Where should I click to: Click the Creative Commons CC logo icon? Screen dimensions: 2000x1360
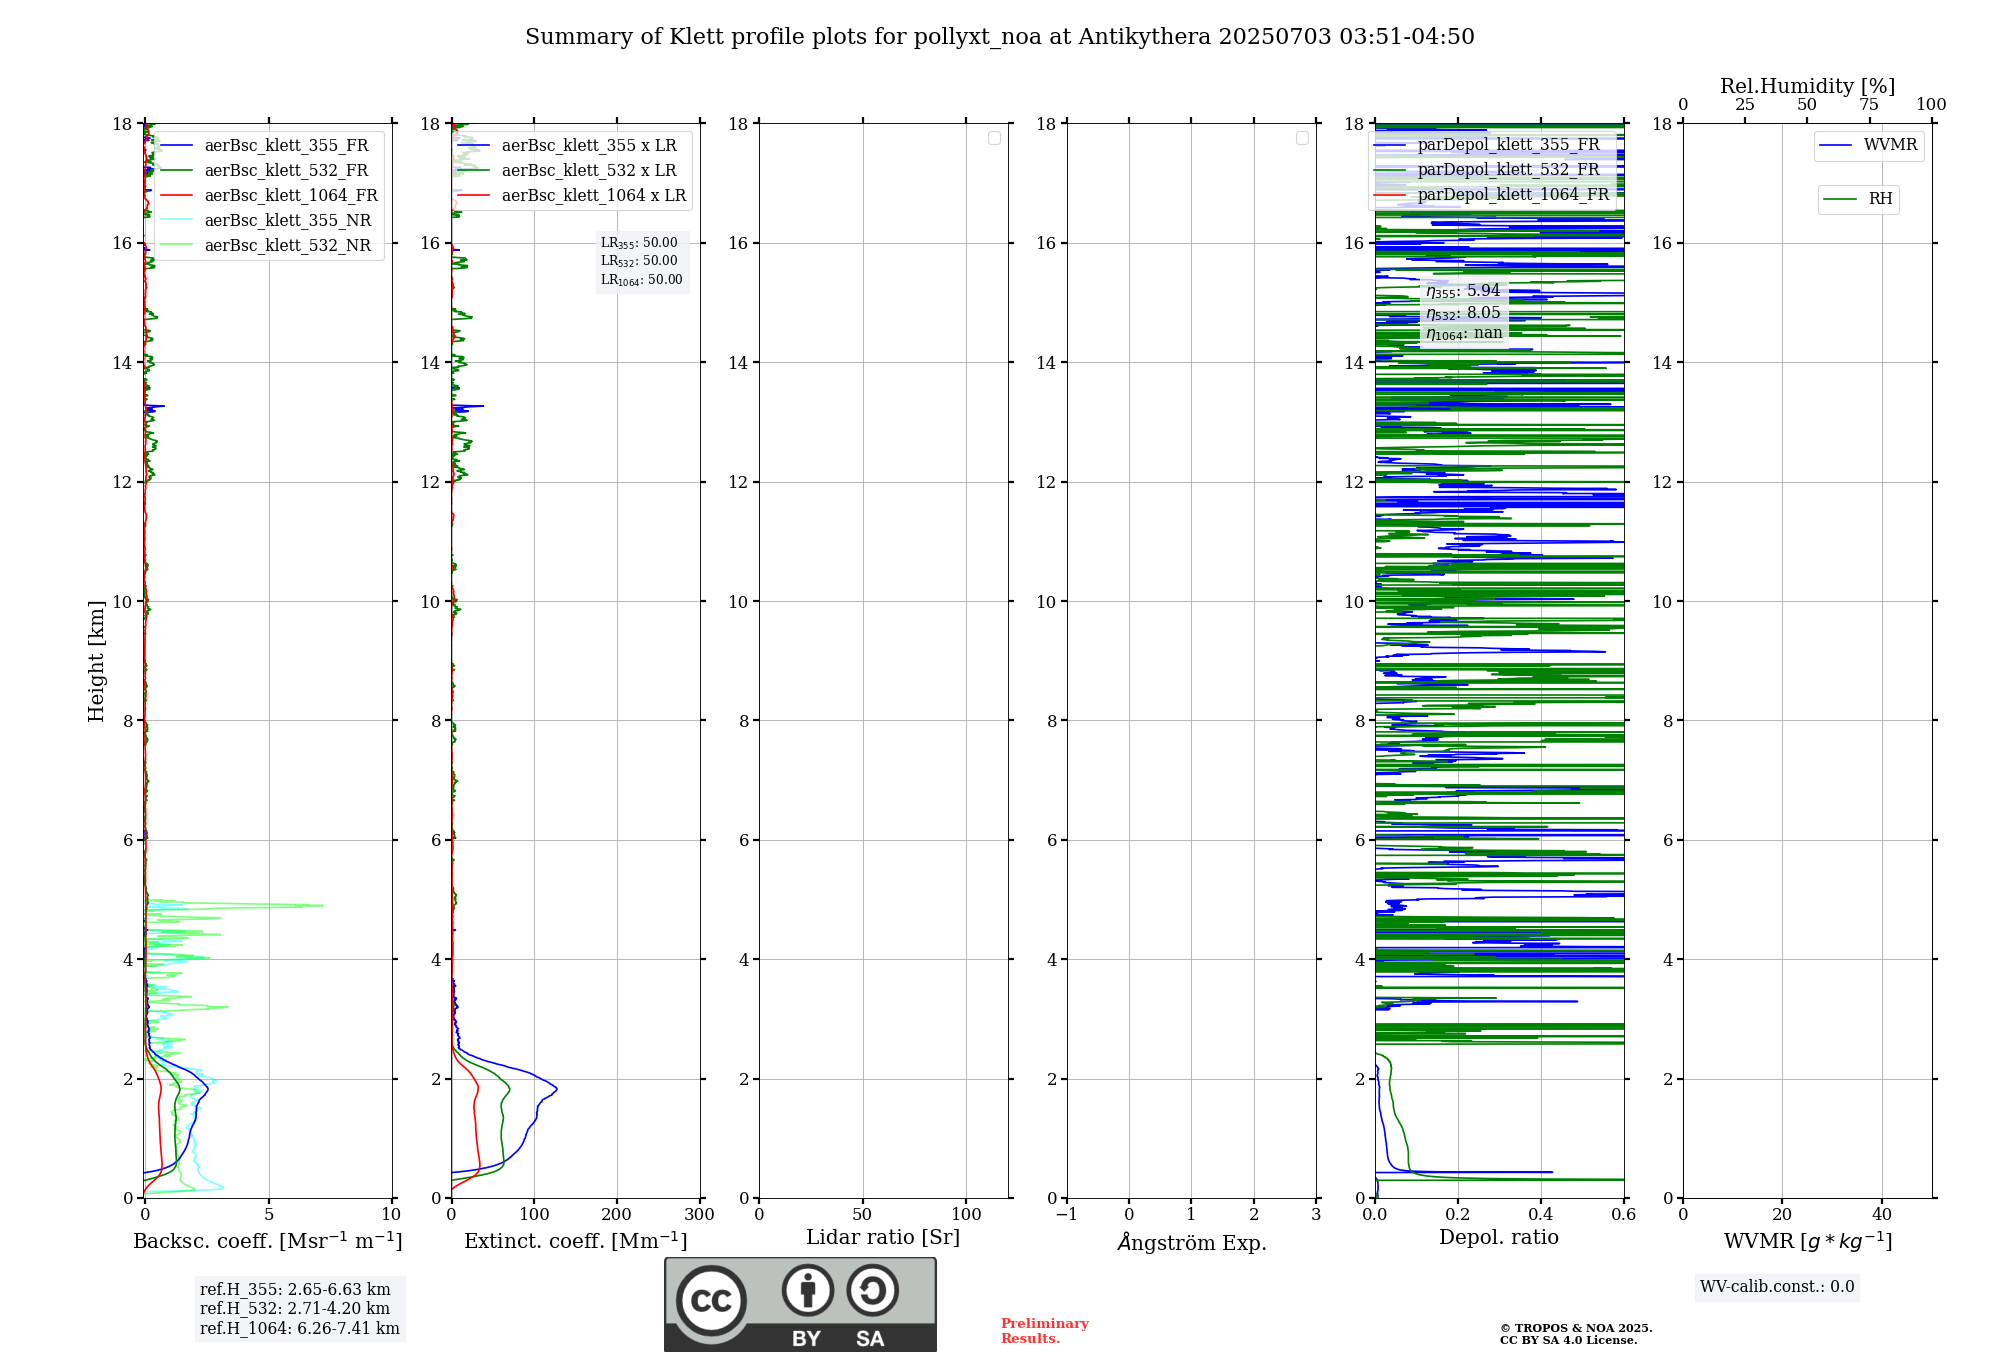point(711,1301)
